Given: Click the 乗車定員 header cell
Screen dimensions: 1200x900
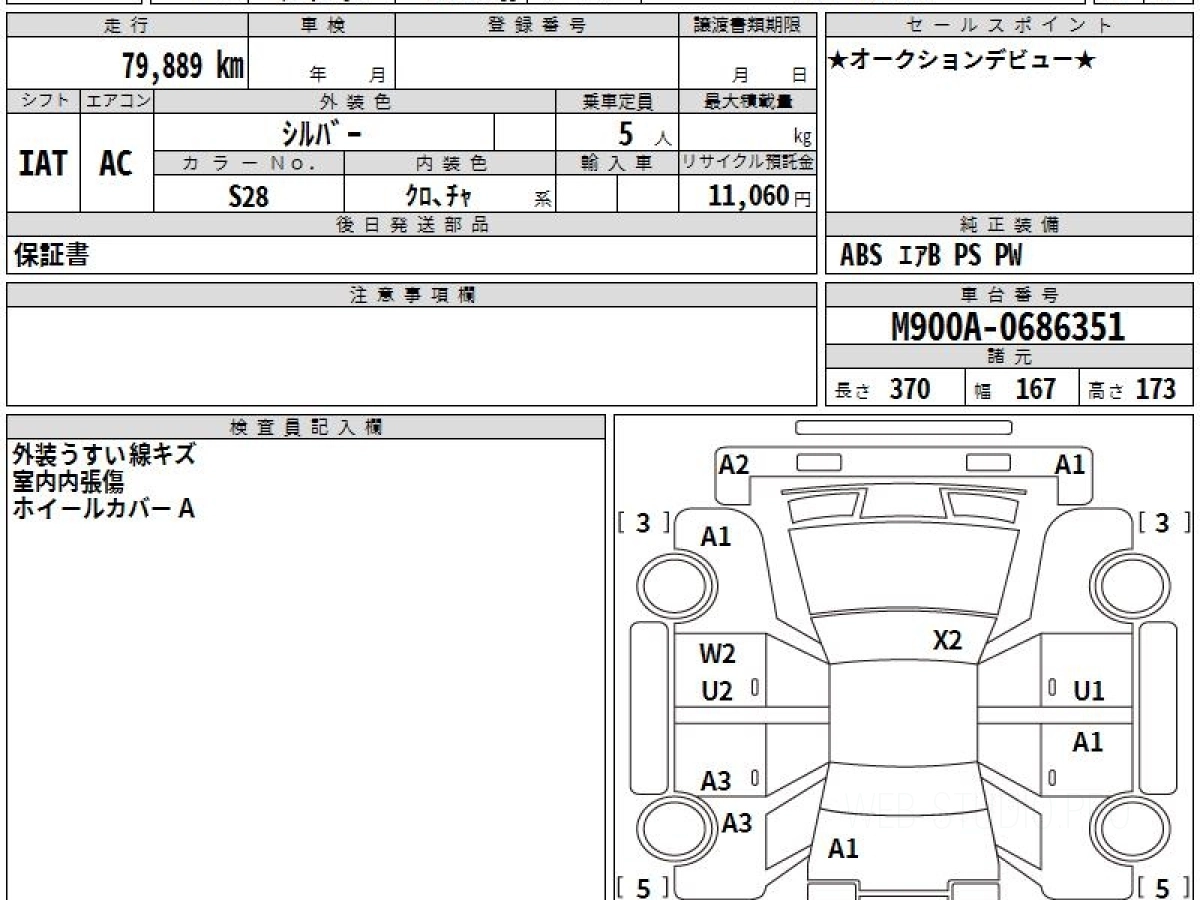Looking at the screenshot, I should [x=617, y=101].
